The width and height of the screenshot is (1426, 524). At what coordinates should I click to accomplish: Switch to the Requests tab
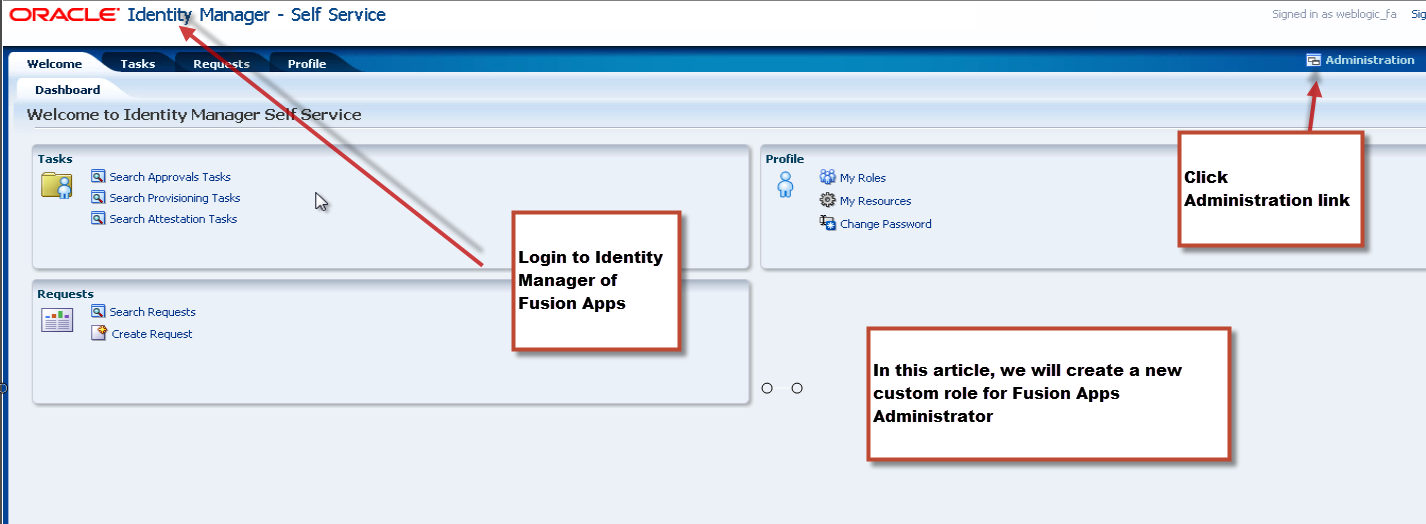coord(221,63)
